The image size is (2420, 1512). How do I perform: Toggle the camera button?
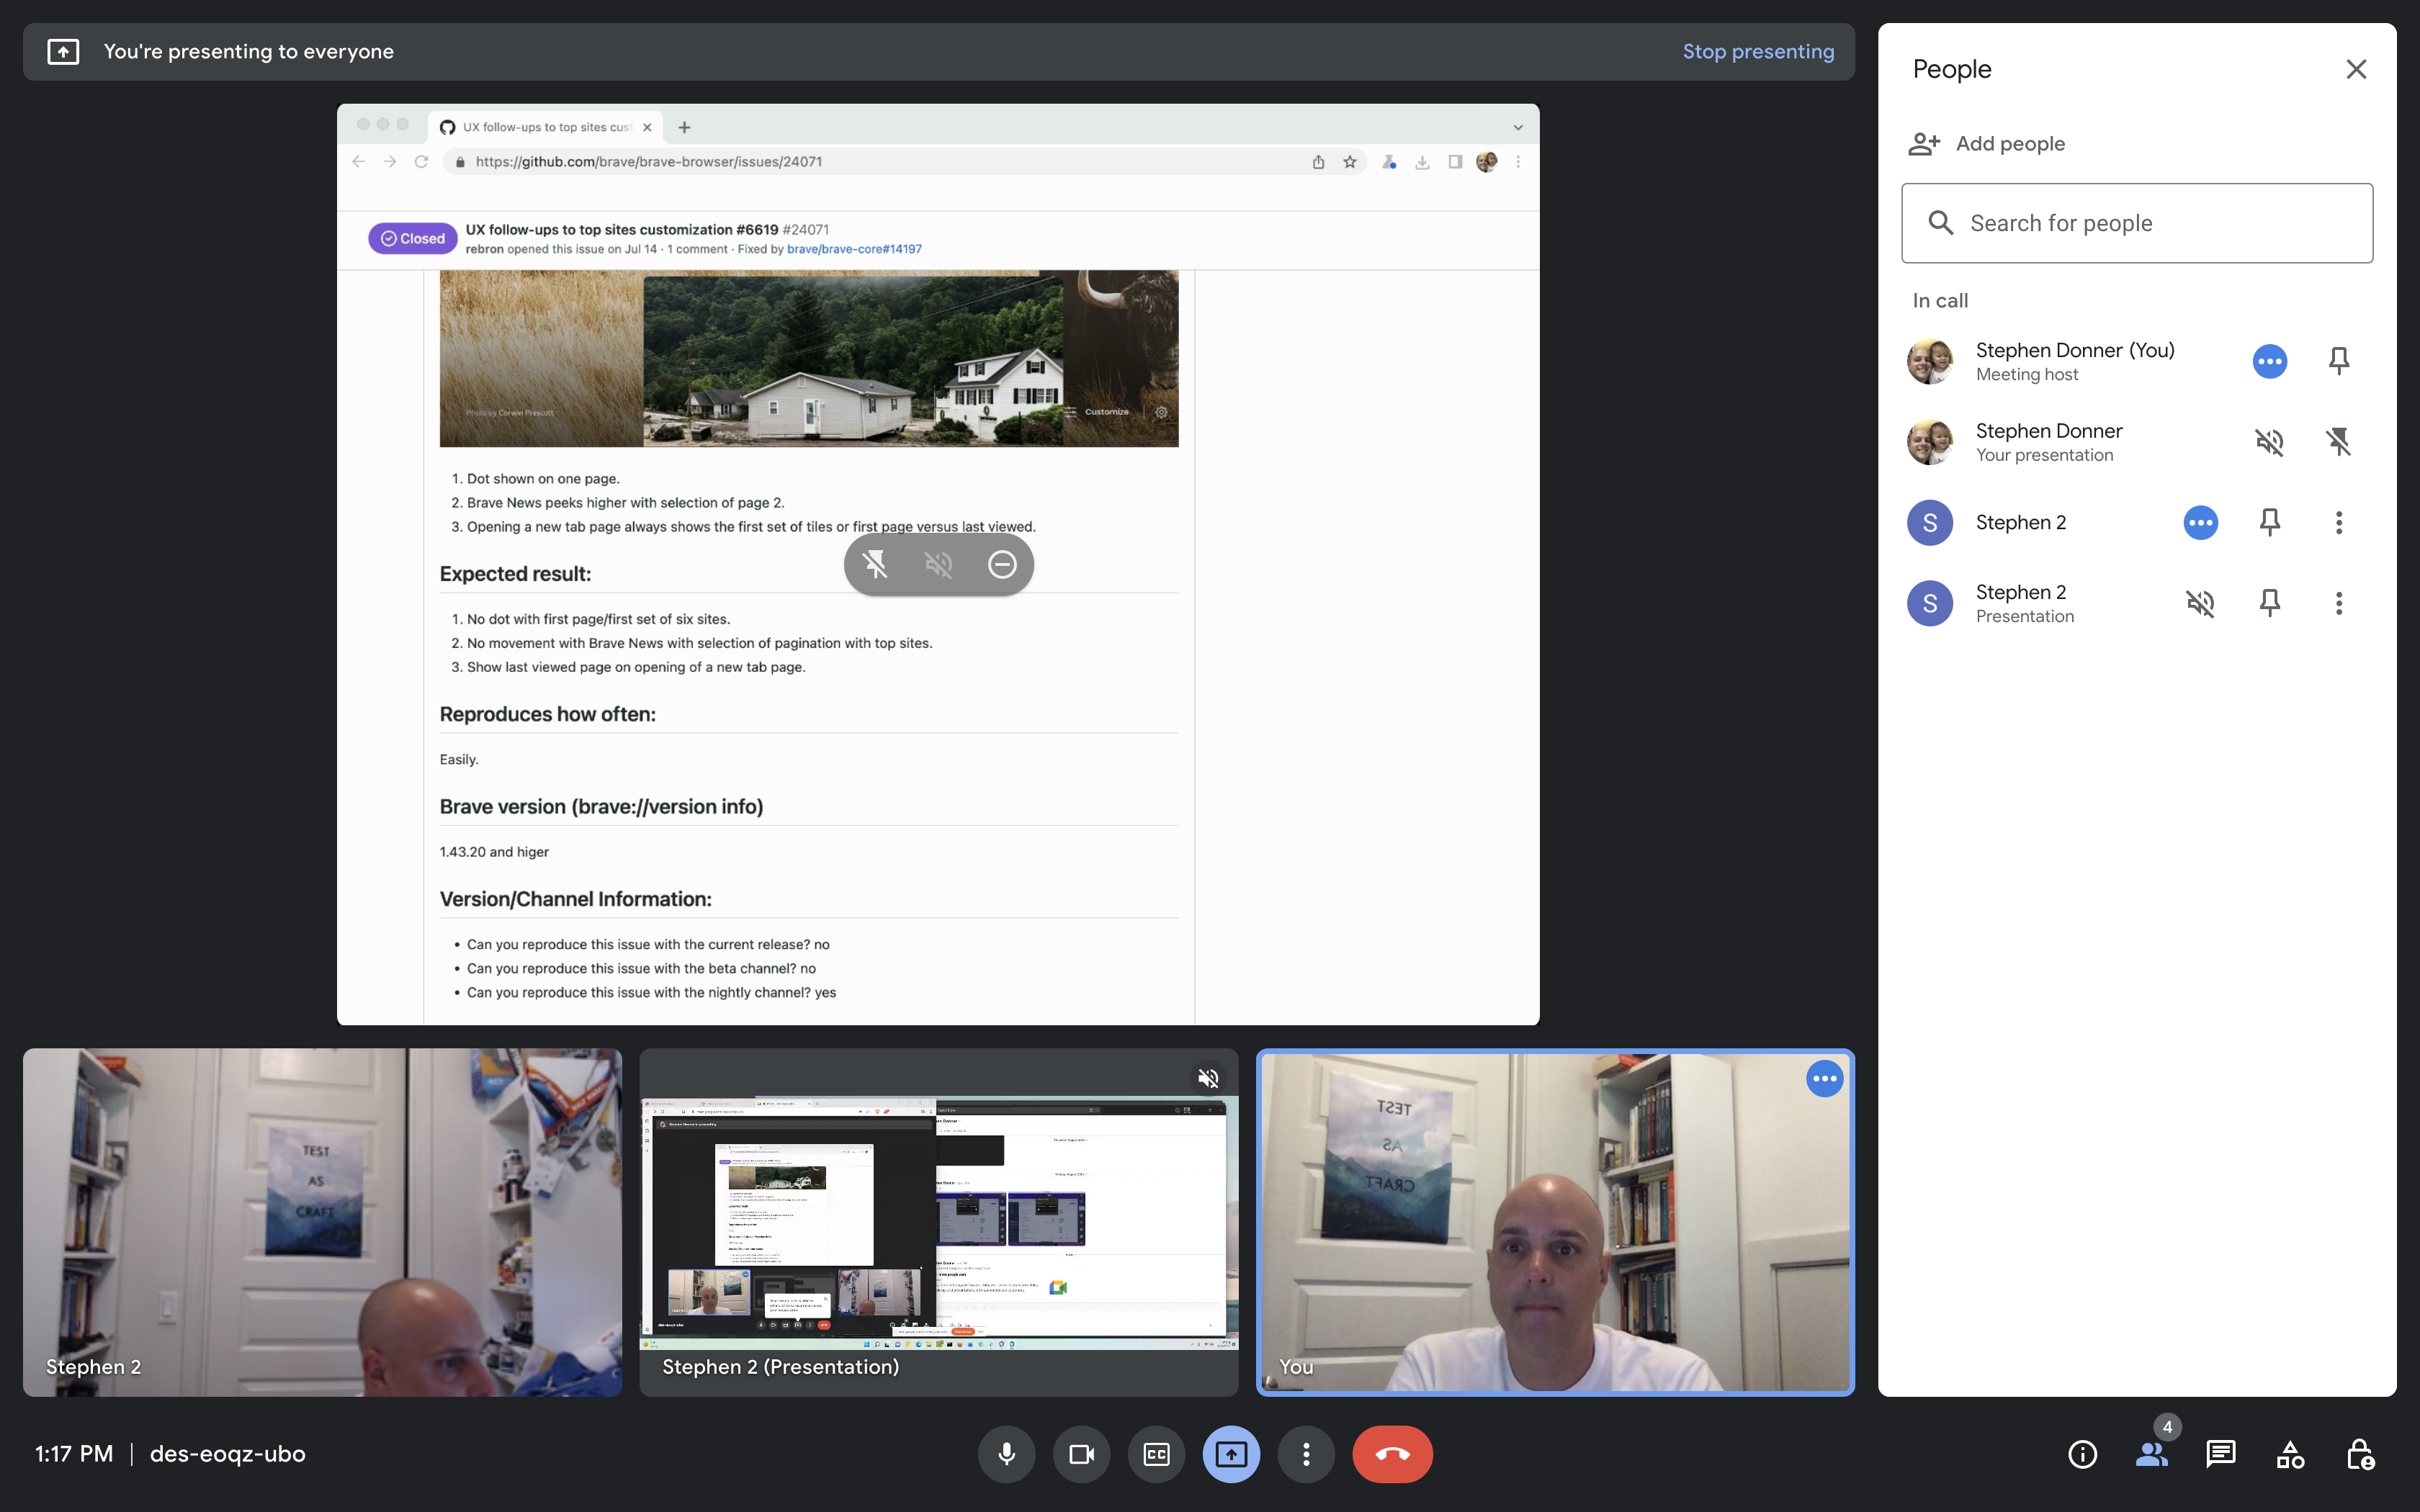(1081, 1454)
